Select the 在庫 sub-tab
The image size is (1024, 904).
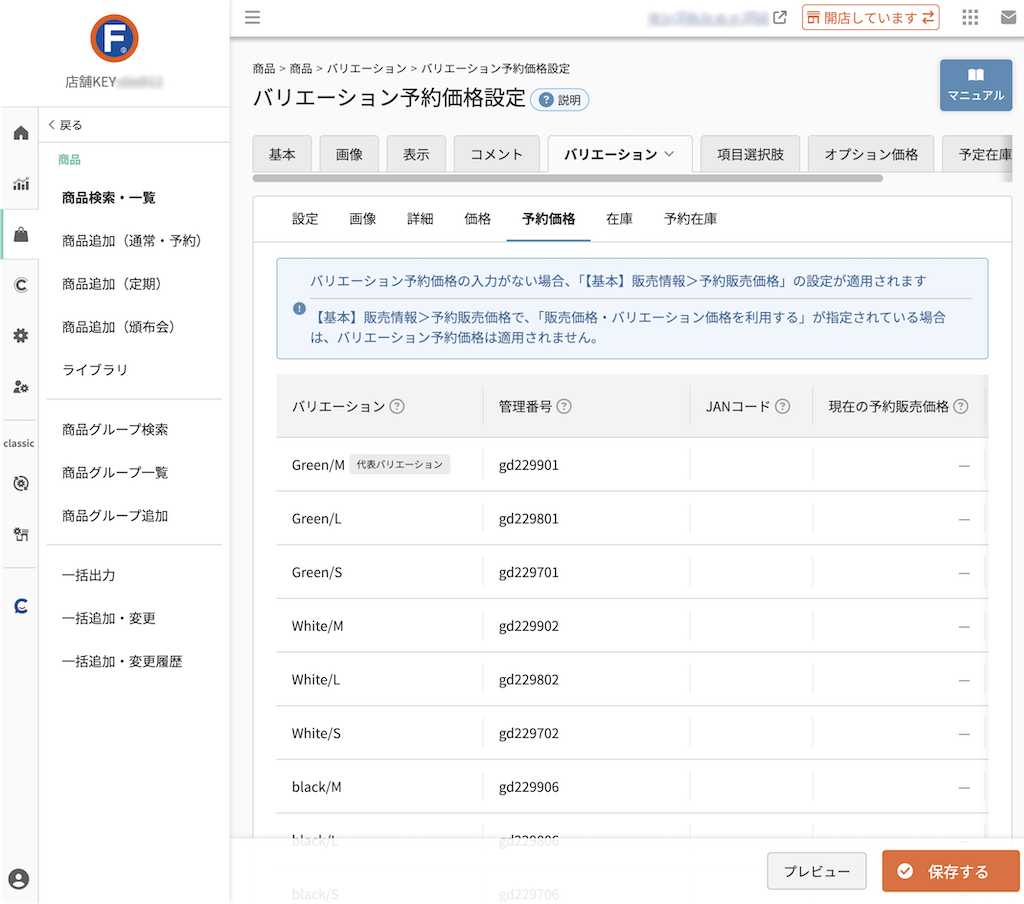(619, 219)
